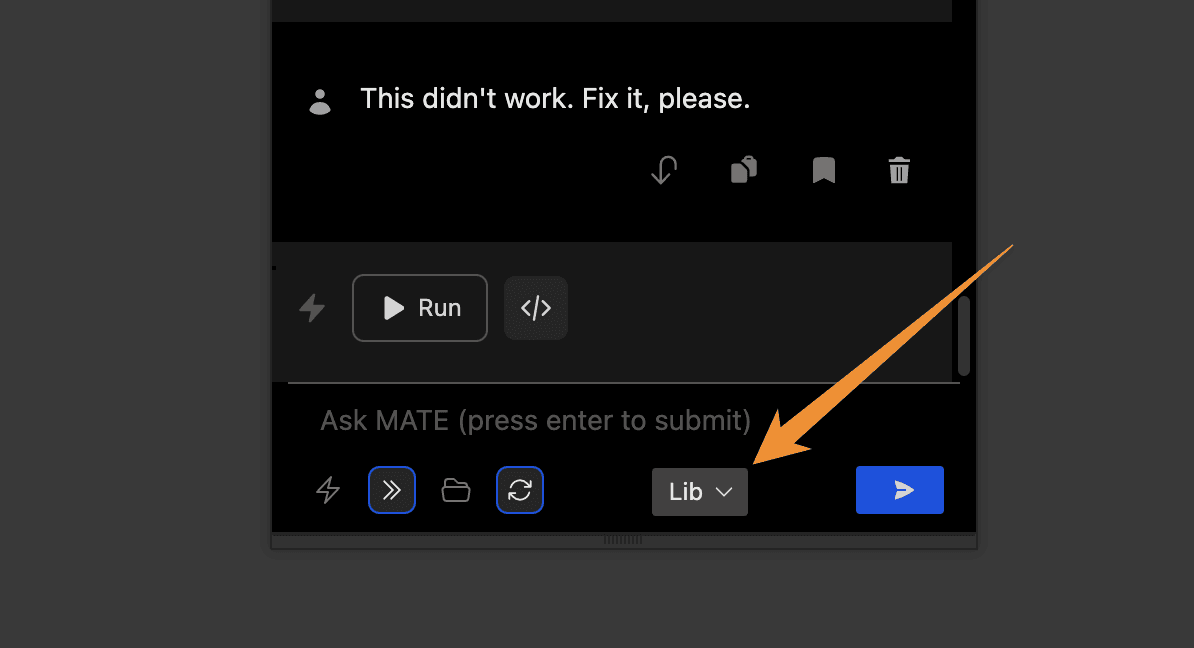Delete the message using the trash icon
The image size is (1194, 648).
(x=899, y=170)
